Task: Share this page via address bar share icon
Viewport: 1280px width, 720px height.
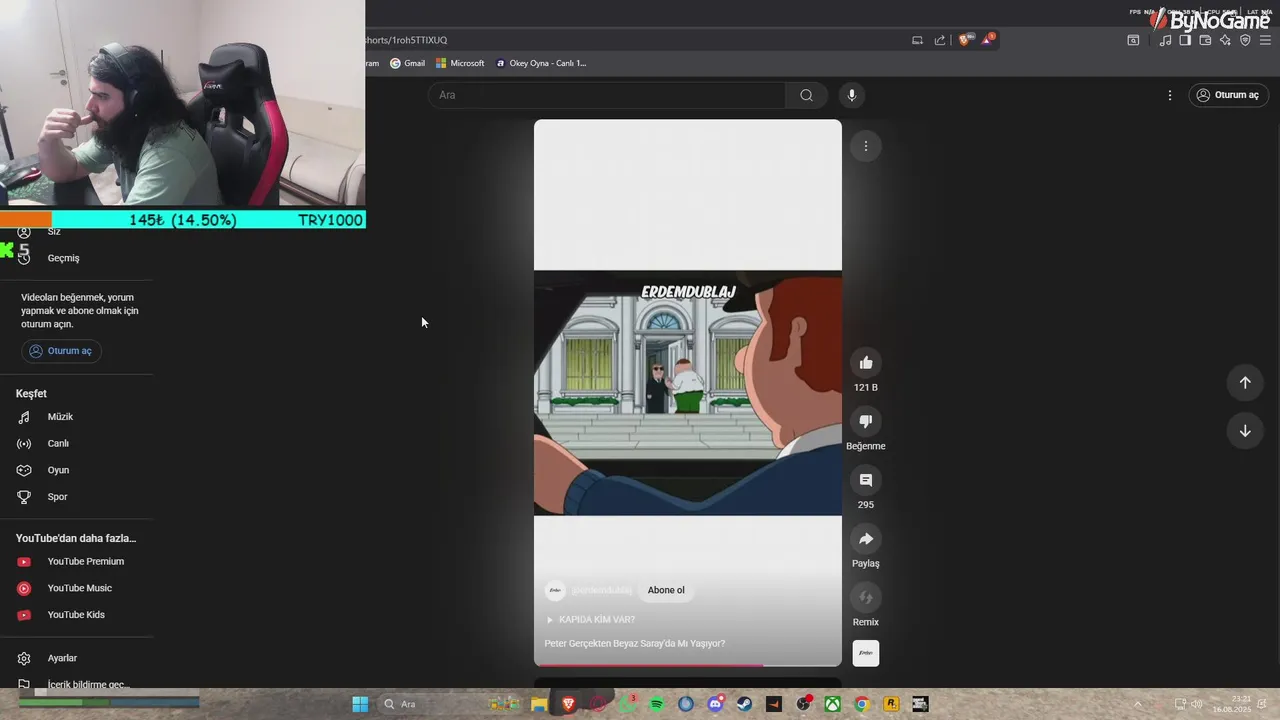Action: tap(940, 40)
